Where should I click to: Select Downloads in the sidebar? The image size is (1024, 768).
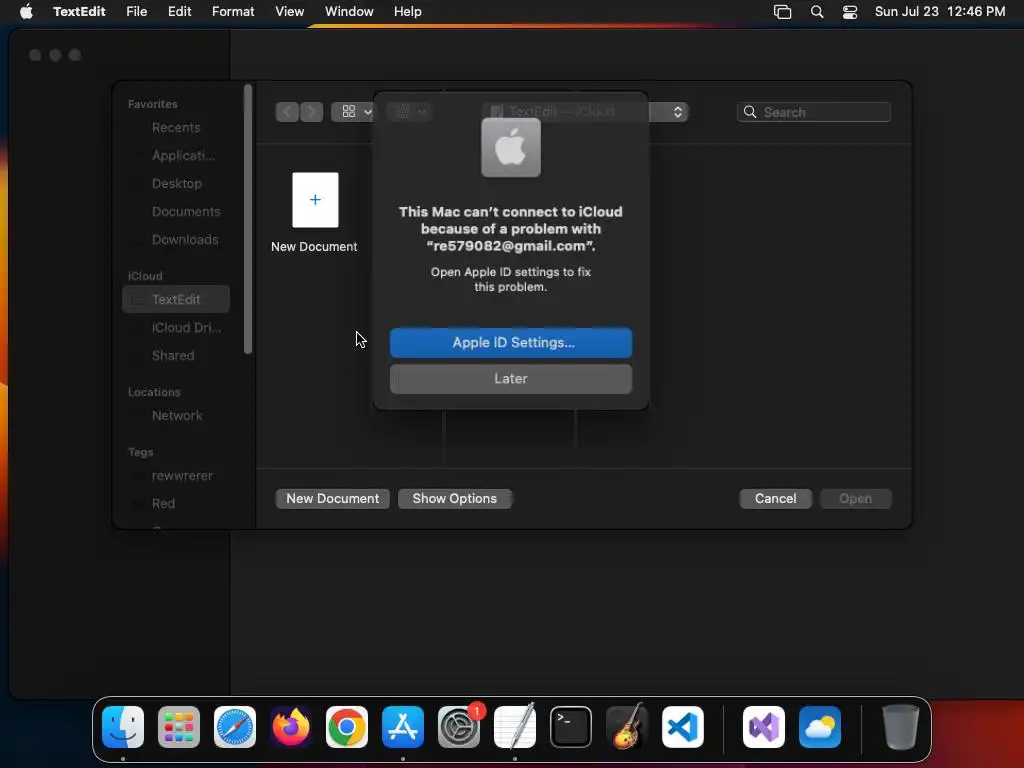(176, 240)
